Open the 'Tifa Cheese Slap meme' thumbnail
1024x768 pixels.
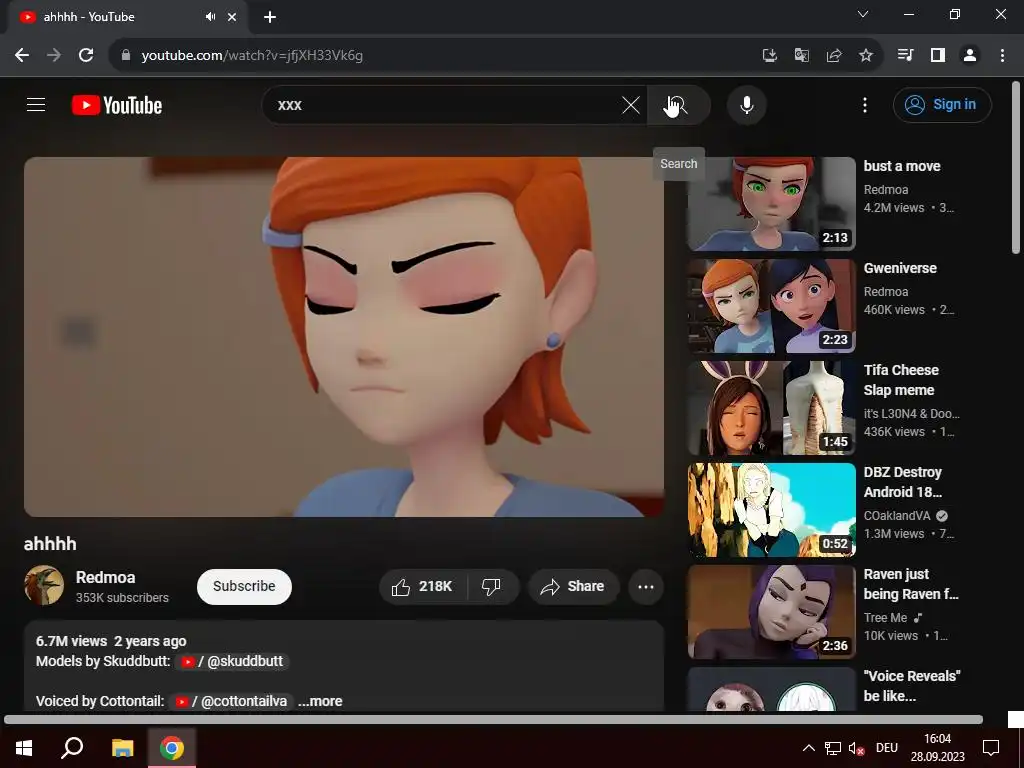point(771,408)
